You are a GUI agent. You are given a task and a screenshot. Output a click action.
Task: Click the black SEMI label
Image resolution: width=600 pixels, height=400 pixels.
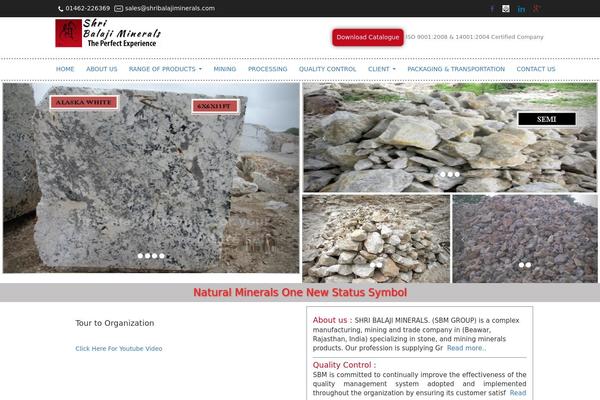coord(546,119)
